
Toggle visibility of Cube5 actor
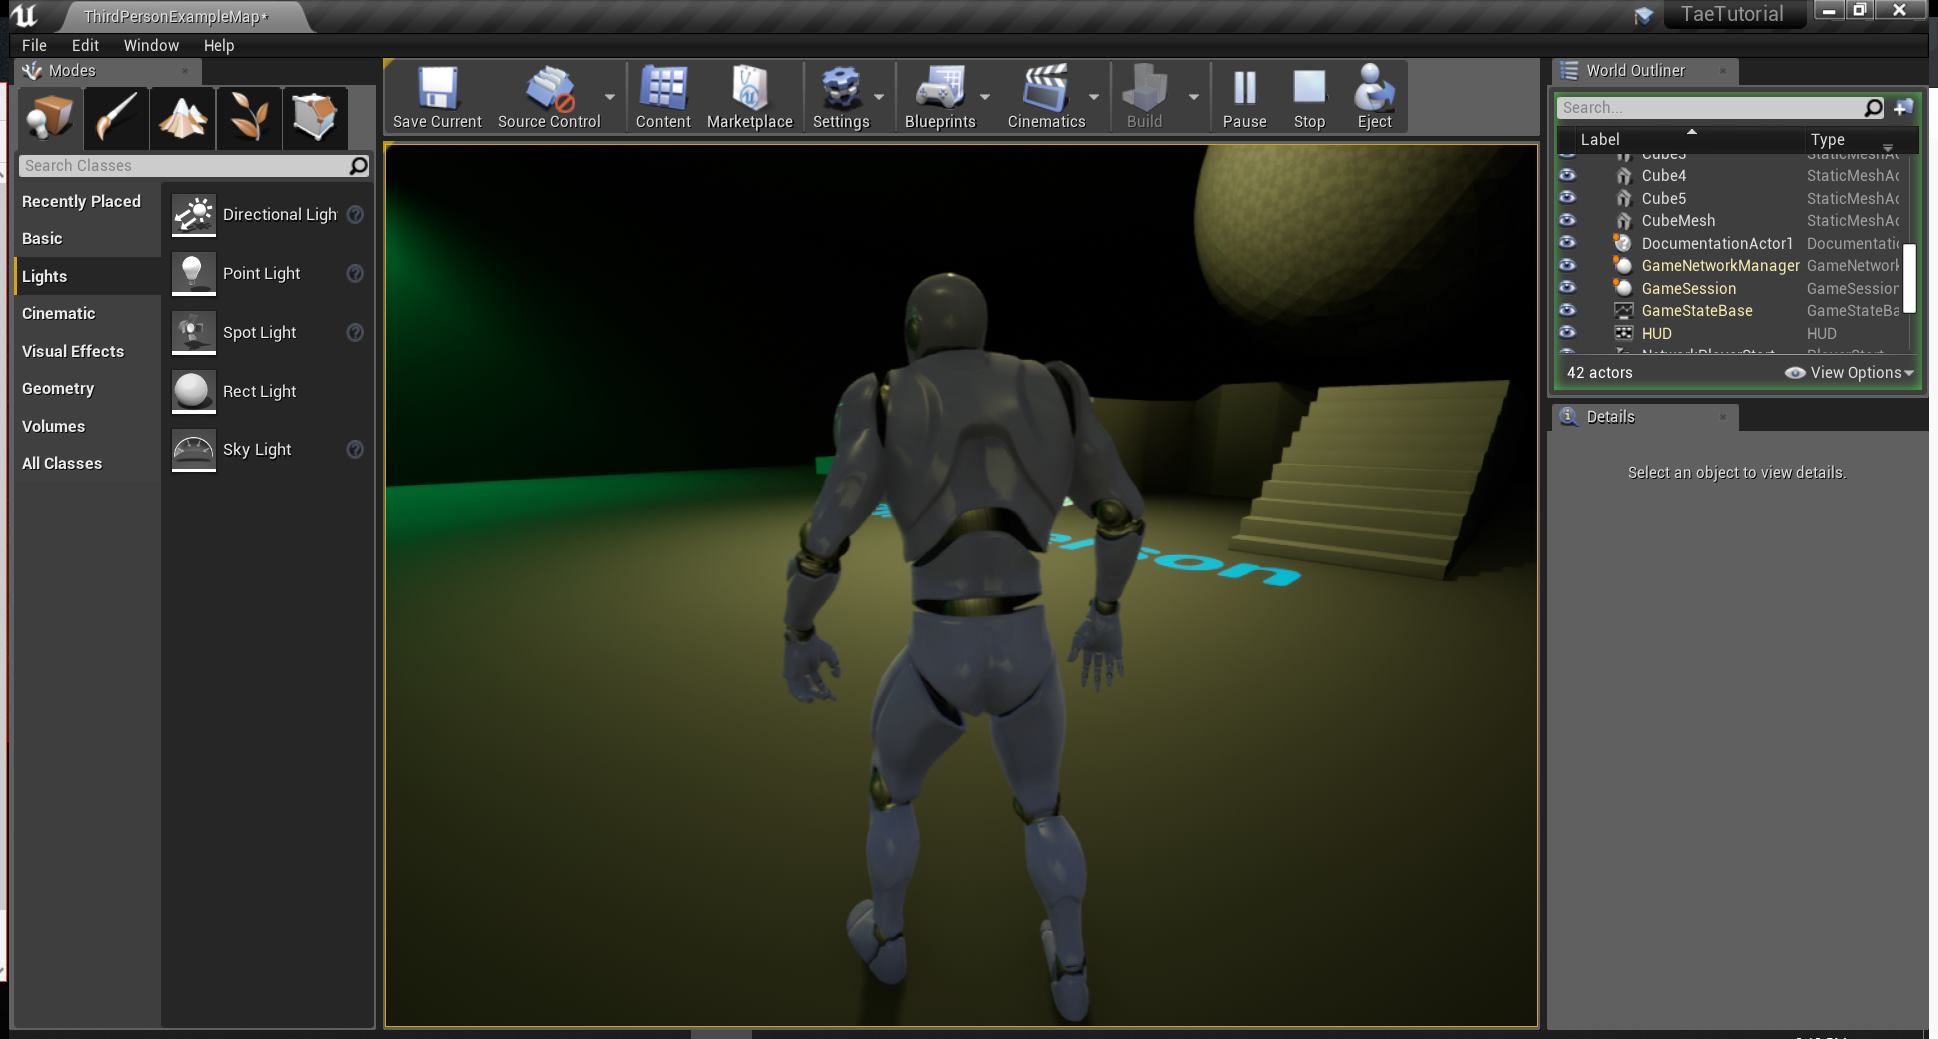pyautogui.click(x=1567, y=198)
